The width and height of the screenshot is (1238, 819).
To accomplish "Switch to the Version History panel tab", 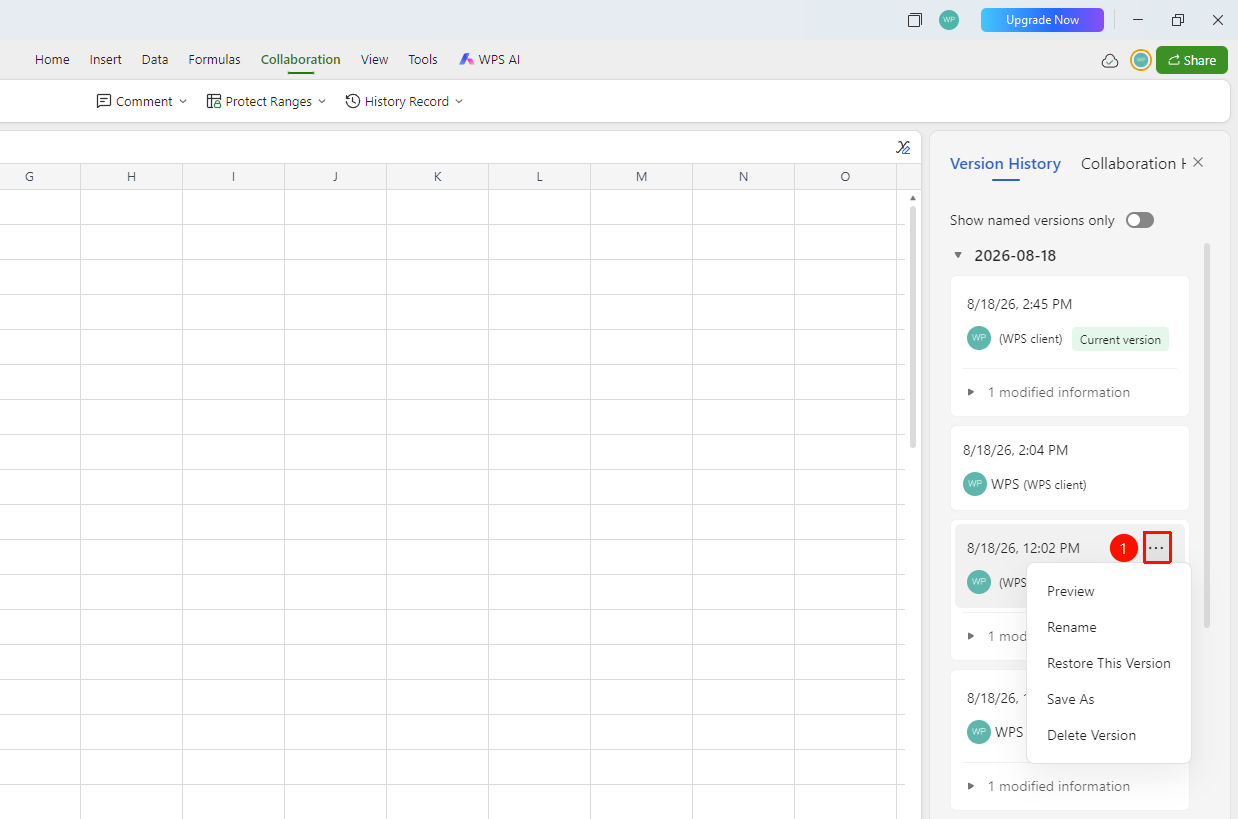I will pyautogui.click(x=1005, y=164).
